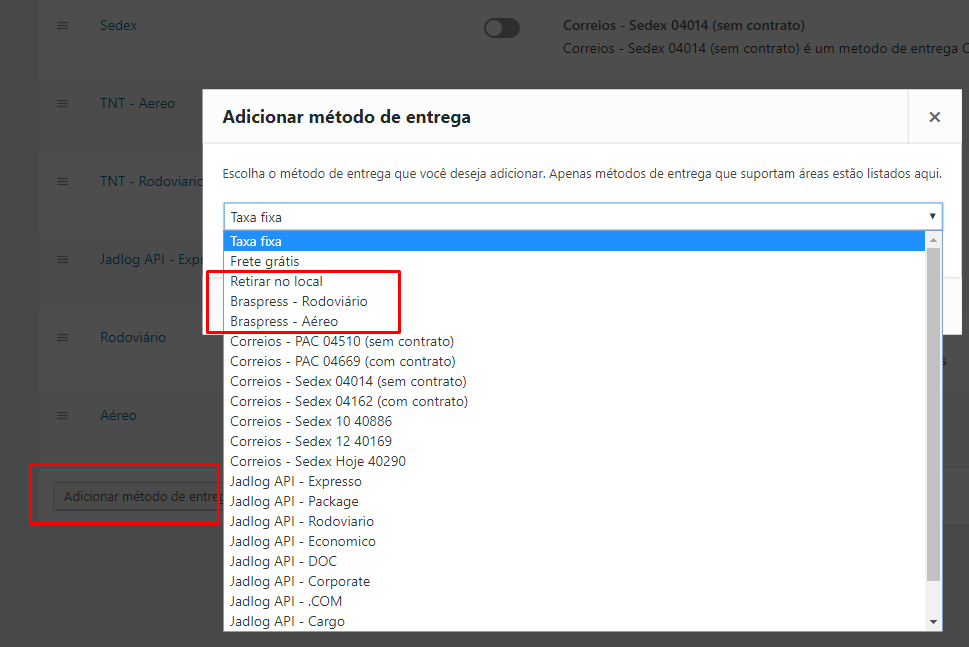Click drag handle beside Aéreo row

click(x=62, y=415)
